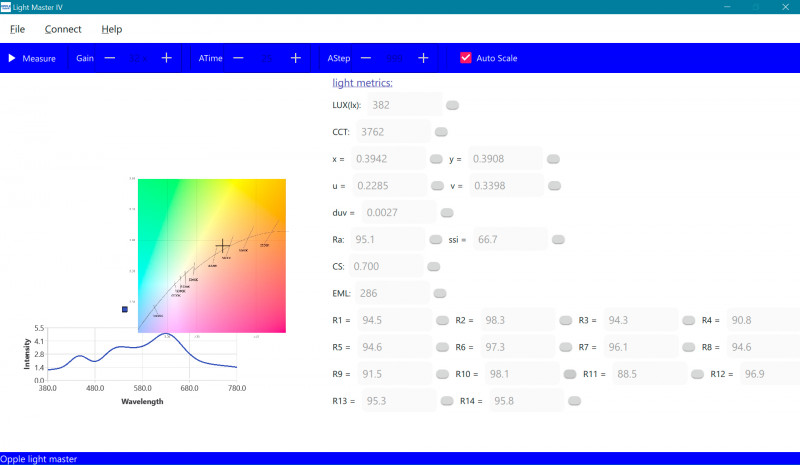Toggle the switch next to LUX(lx)
Image resolution: width=800 pixels, height=465 pixels.
pos(453,105)
